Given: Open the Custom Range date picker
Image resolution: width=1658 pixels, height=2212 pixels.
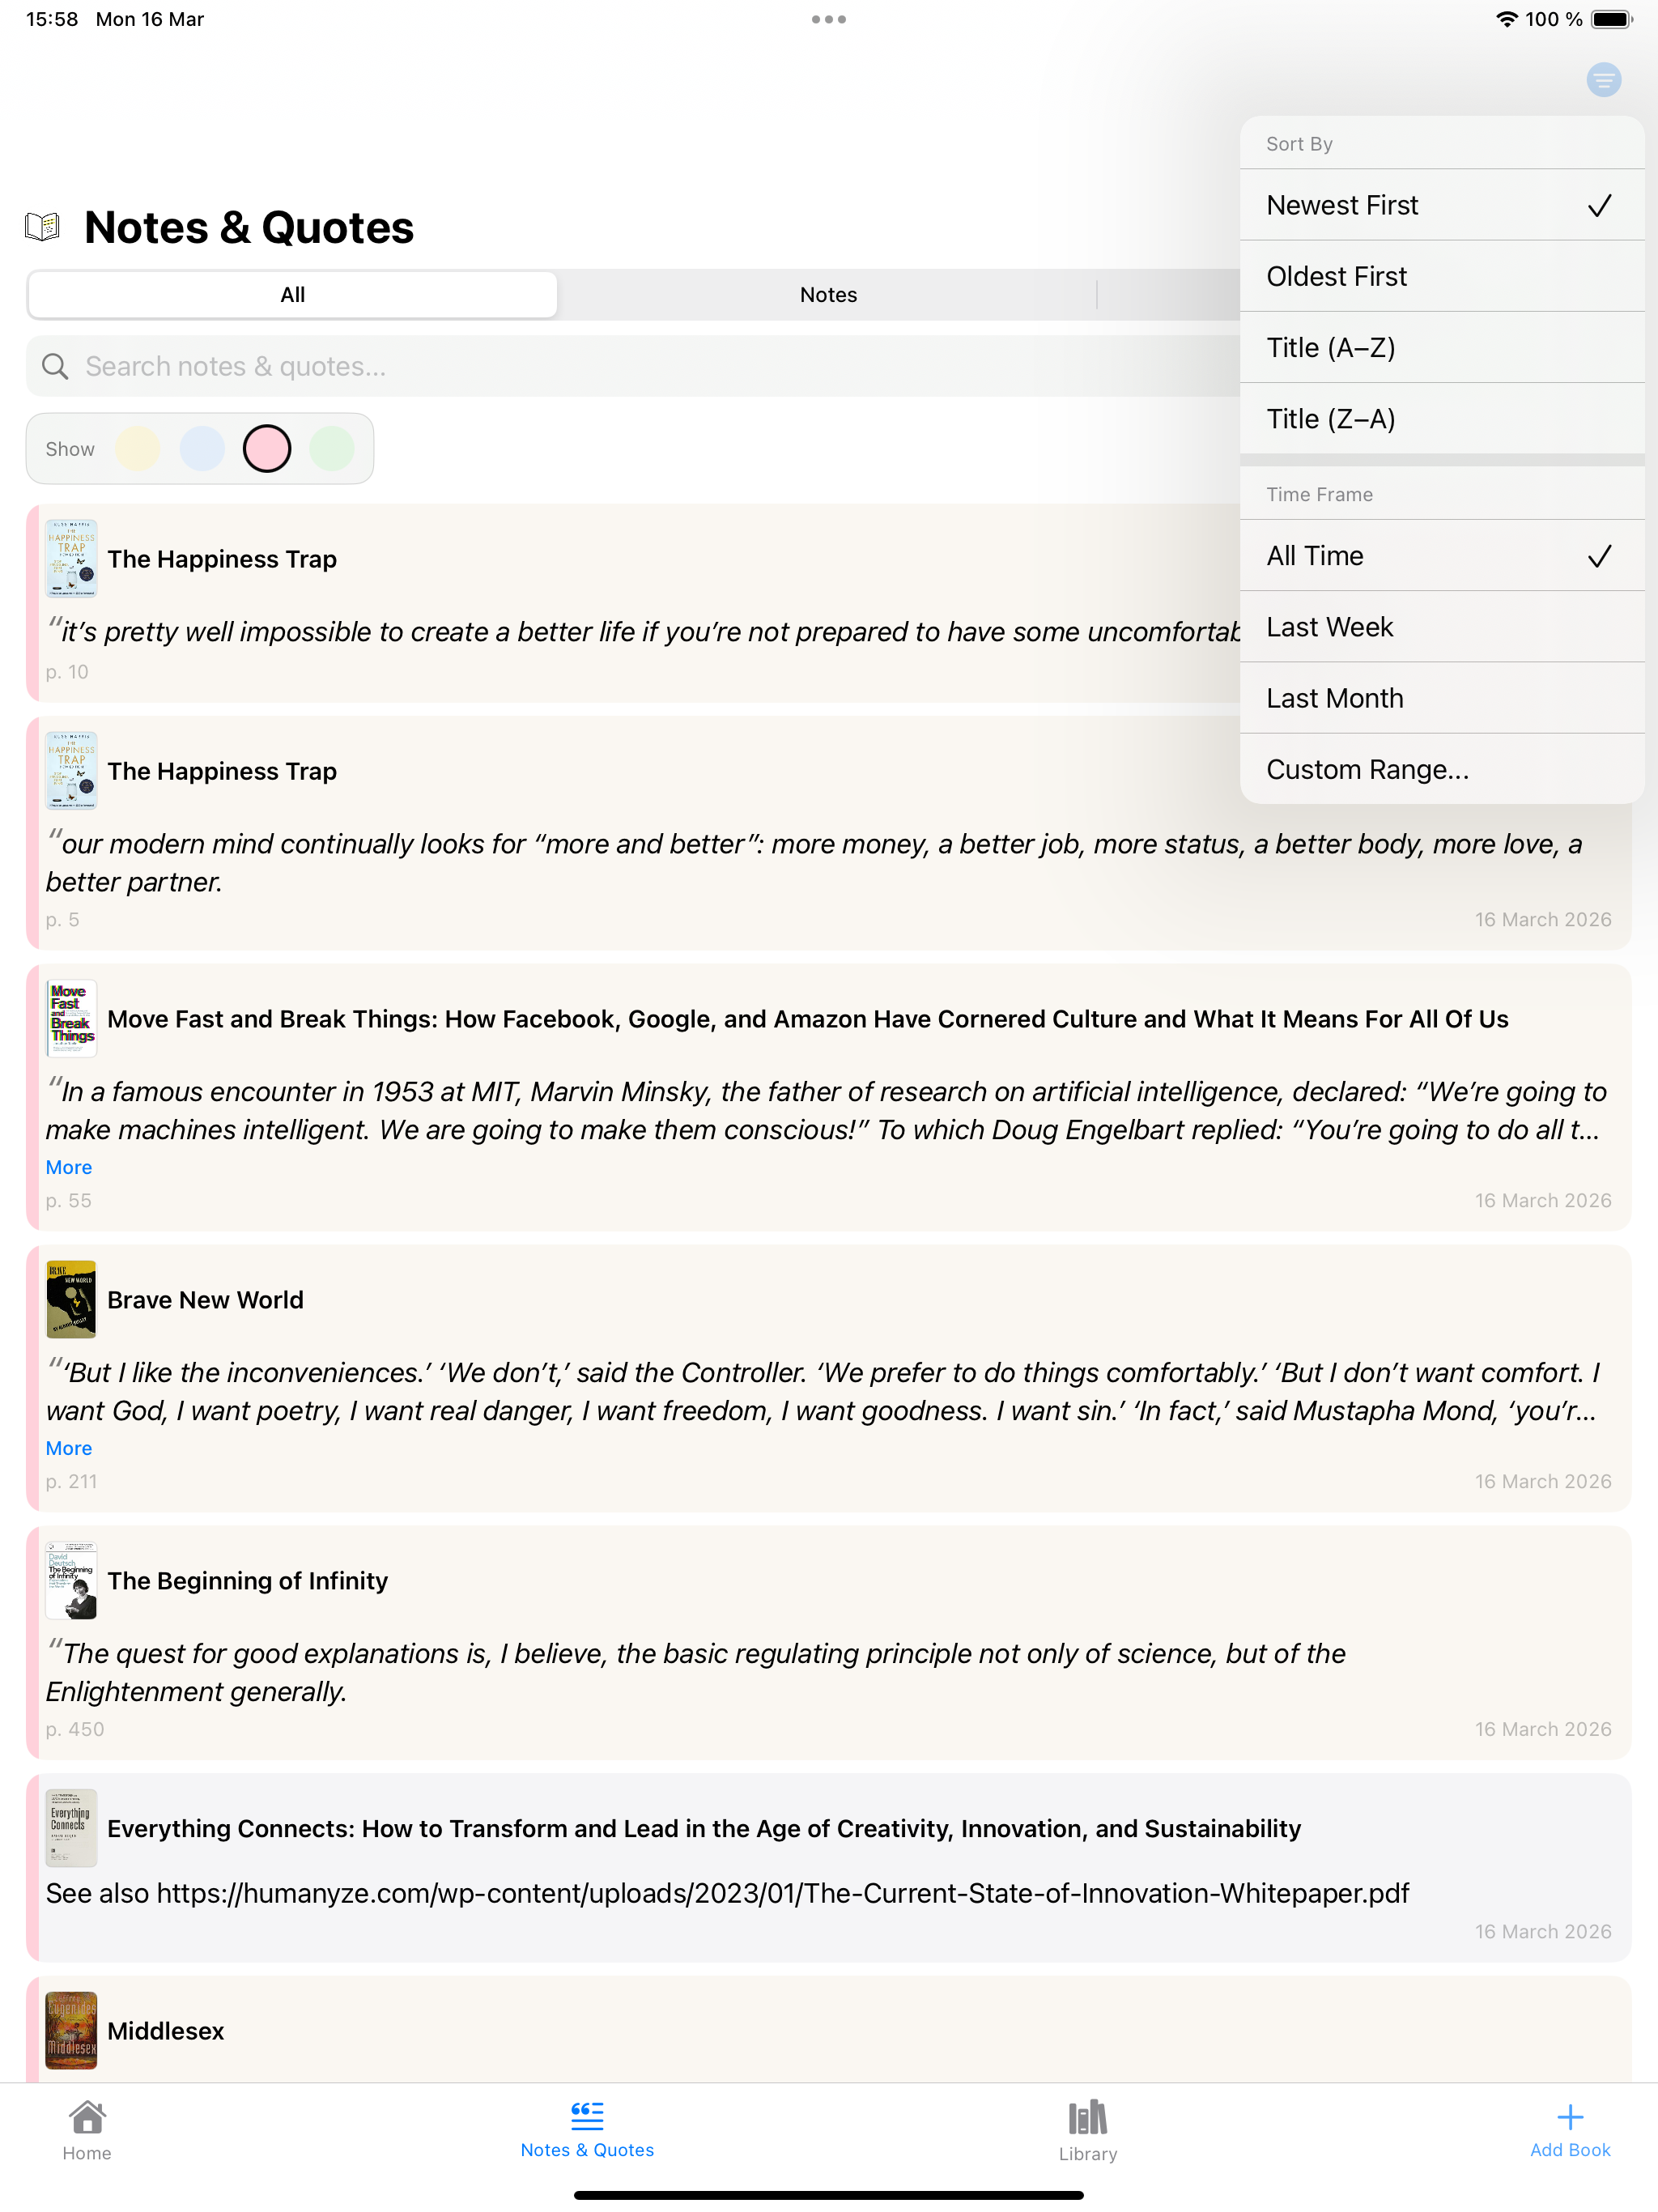Looking at the screenshot, I should tap(1367, 768).
